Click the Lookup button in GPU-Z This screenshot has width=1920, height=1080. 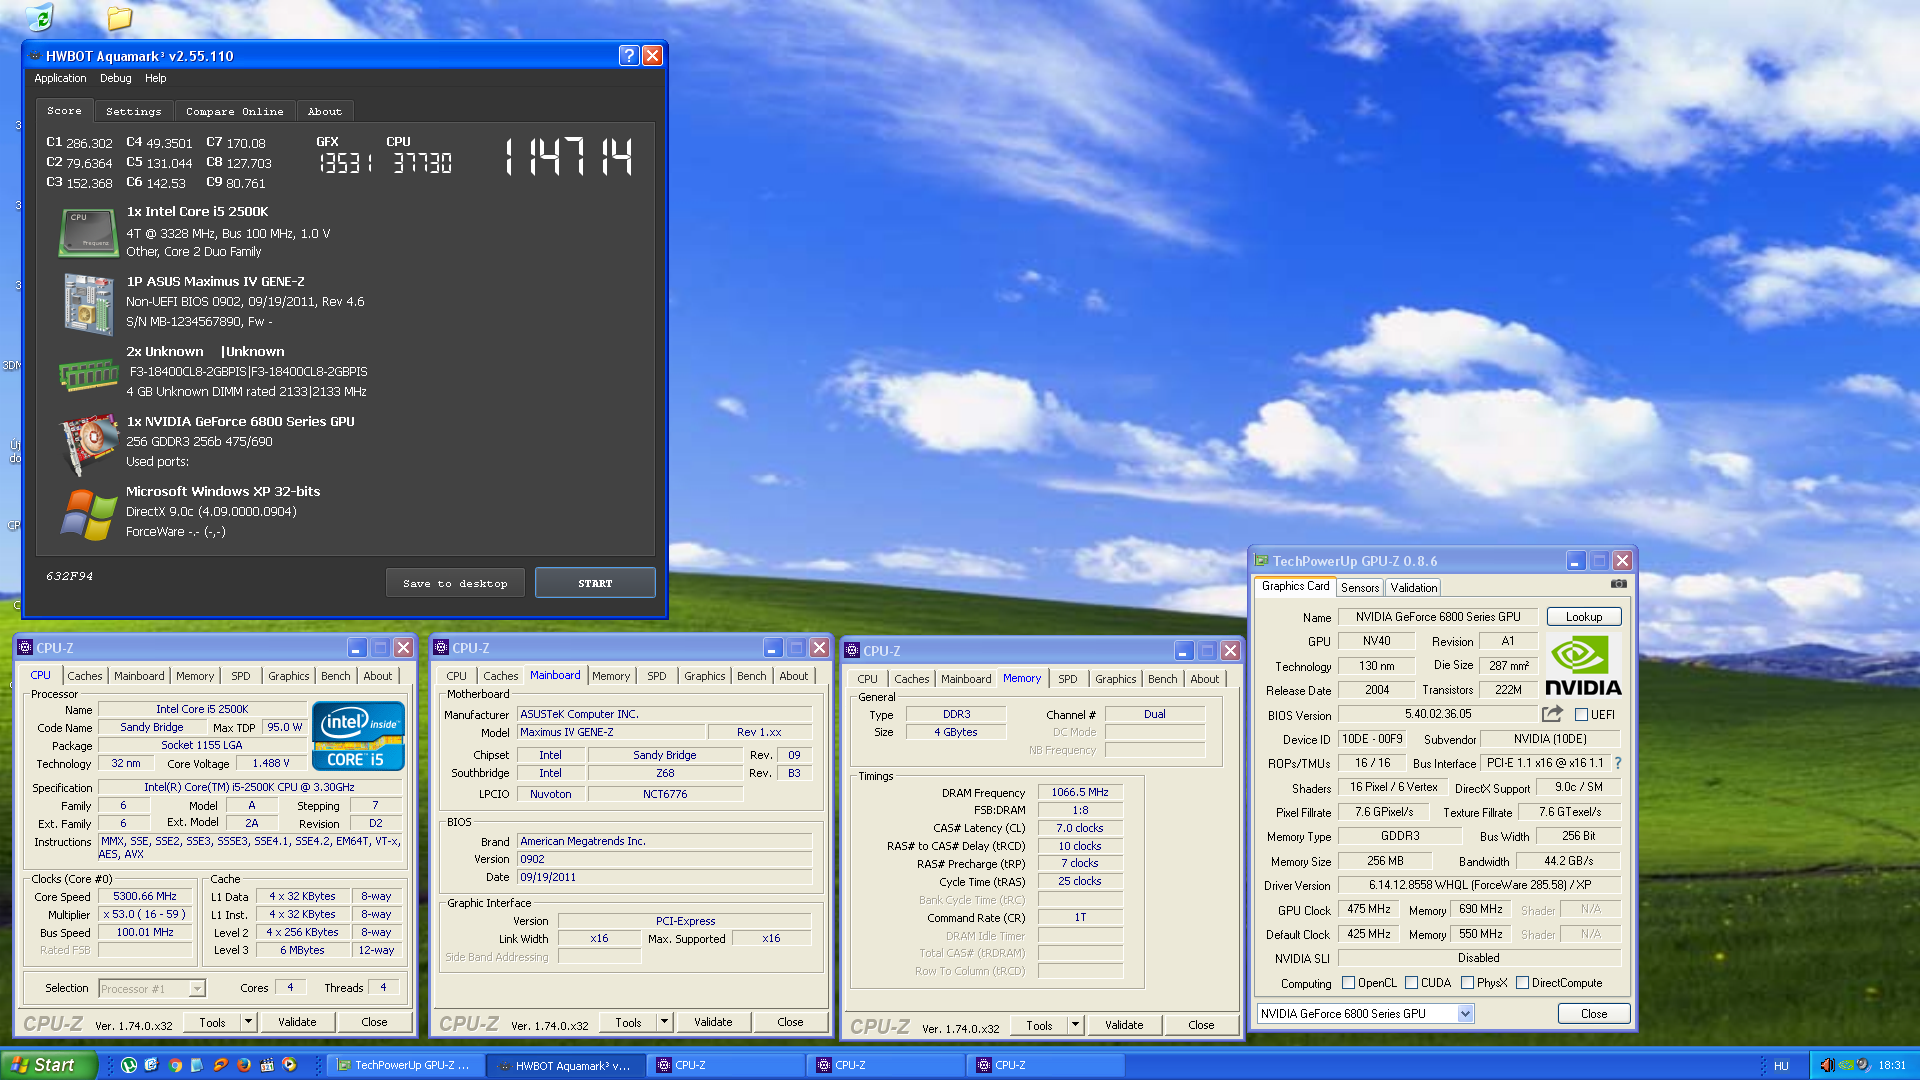1583,617
